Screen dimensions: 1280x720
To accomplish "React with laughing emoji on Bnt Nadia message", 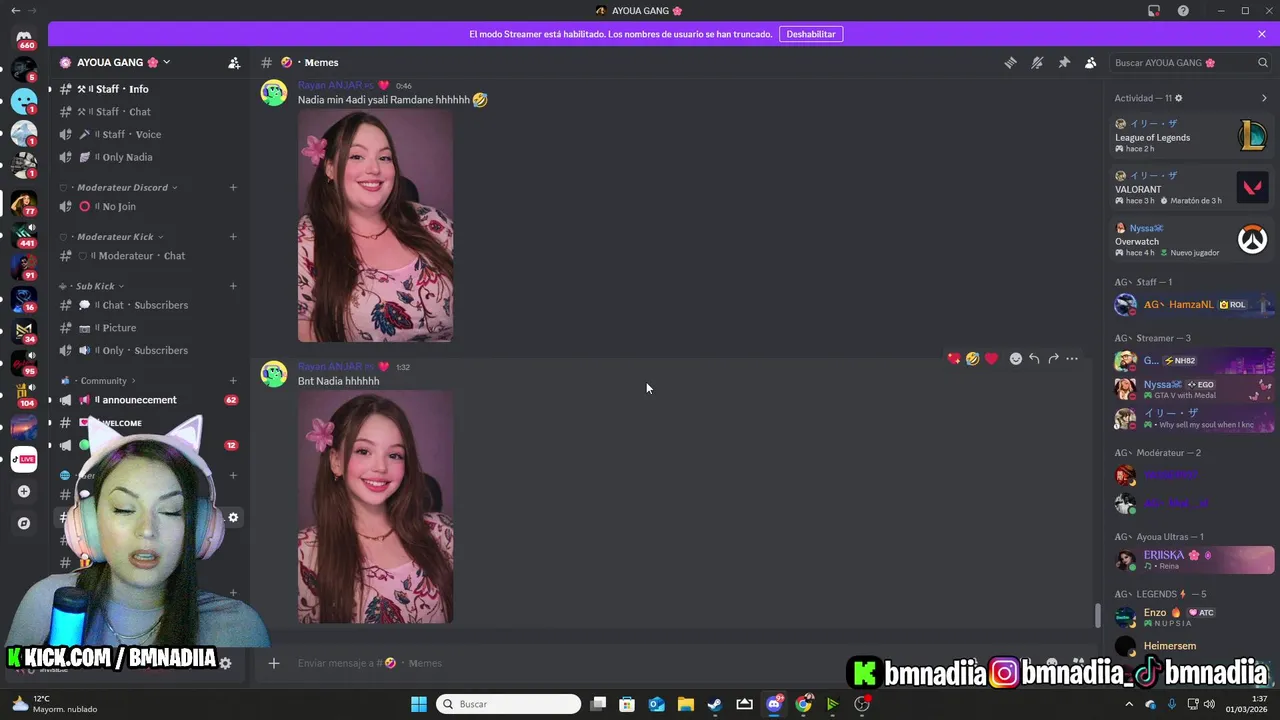I will point(972,359).
